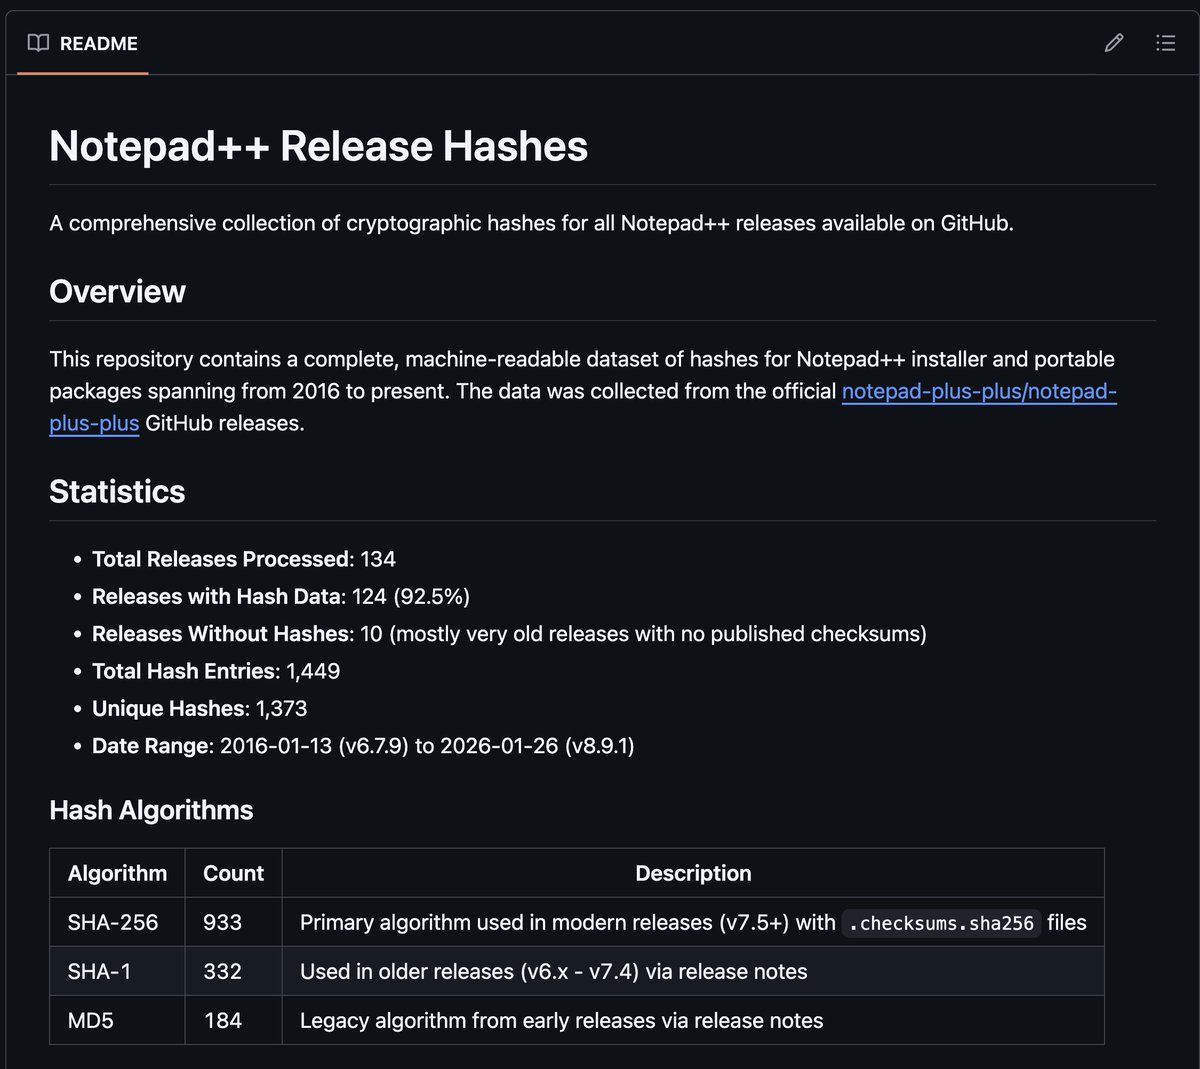Click the Total Hash Entries bullet
The height and width of the screenshot is (1069, 1200).
click(x=216, y=671)
